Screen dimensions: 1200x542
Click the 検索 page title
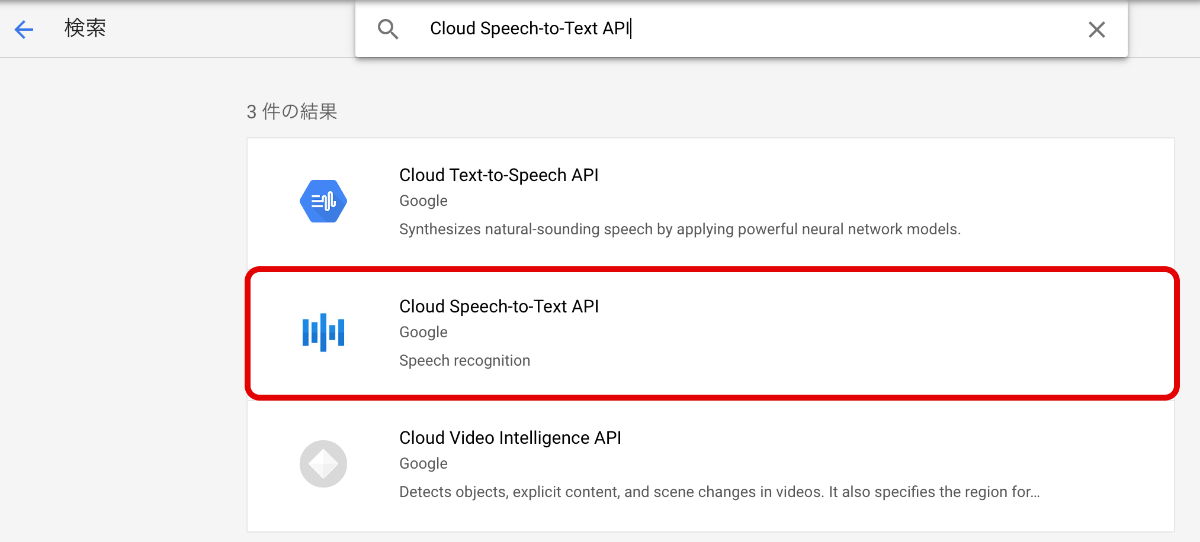tap(85, 28)
